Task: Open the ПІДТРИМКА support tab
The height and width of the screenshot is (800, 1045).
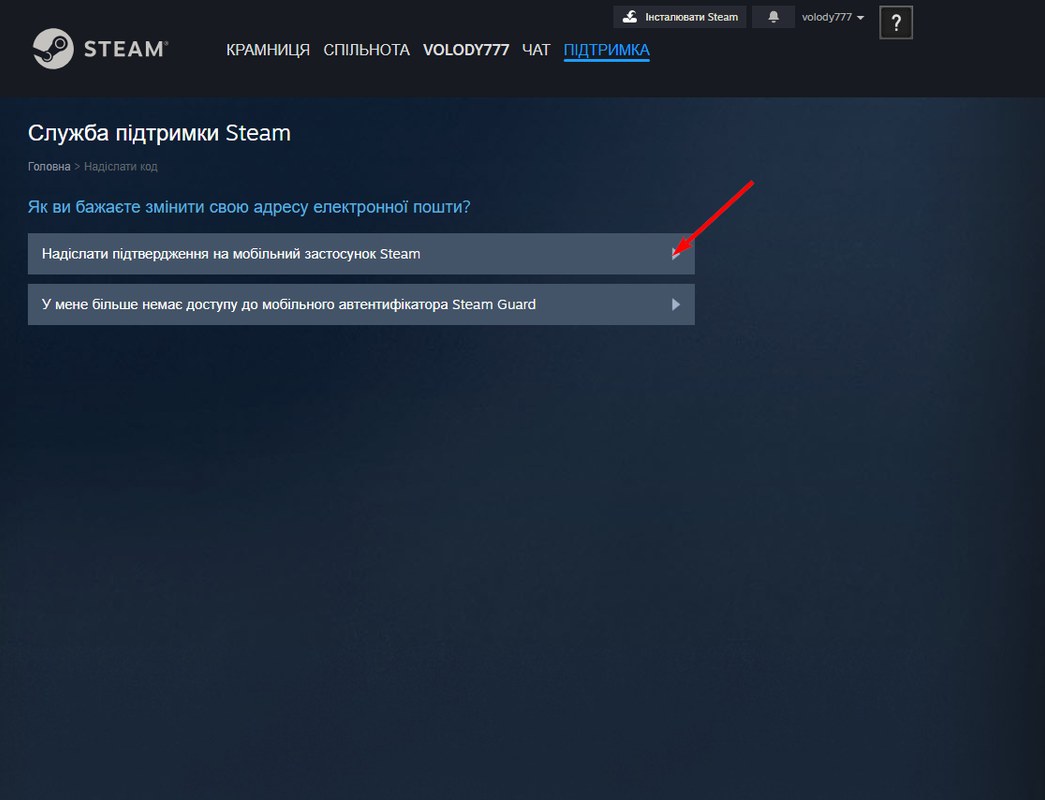Action: click(606, 50)
